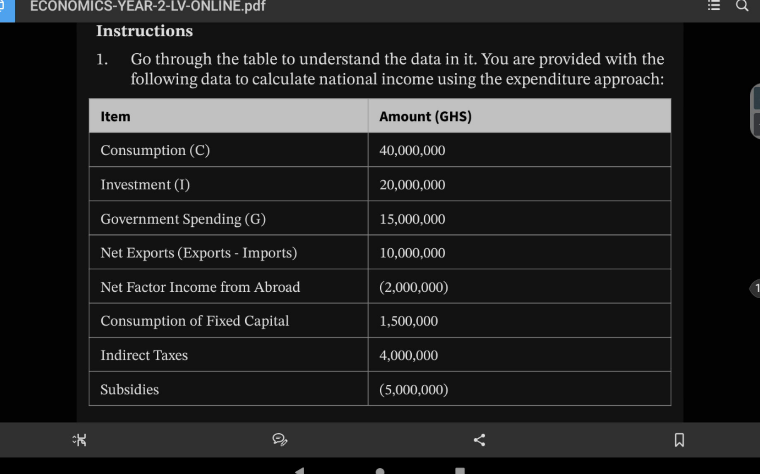Tap the Android home circle button

[x=380, y=471]
